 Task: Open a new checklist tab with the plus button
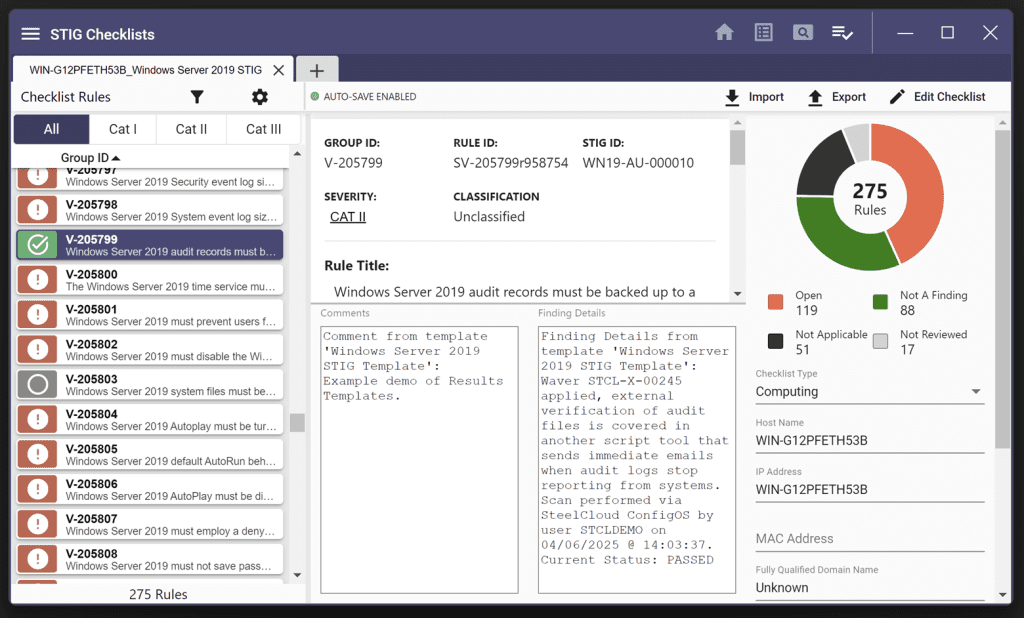click(317, 69)
